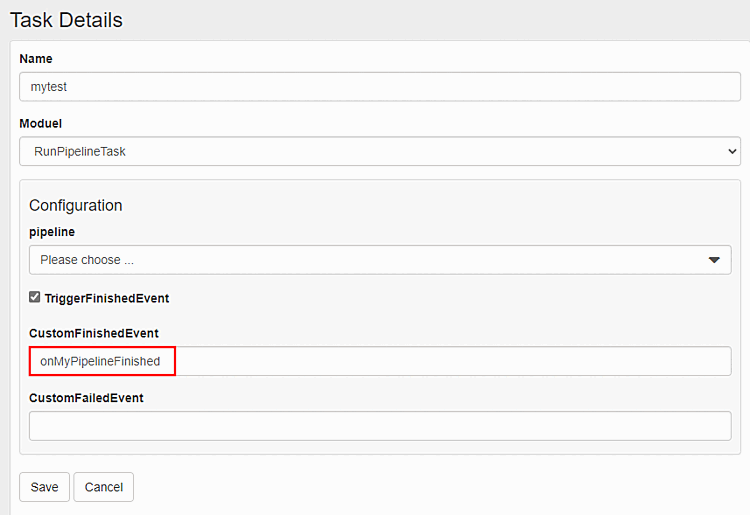Click the 'Configuration' section heading
This screenshot has height=515, width=750.
pos(76,206)
